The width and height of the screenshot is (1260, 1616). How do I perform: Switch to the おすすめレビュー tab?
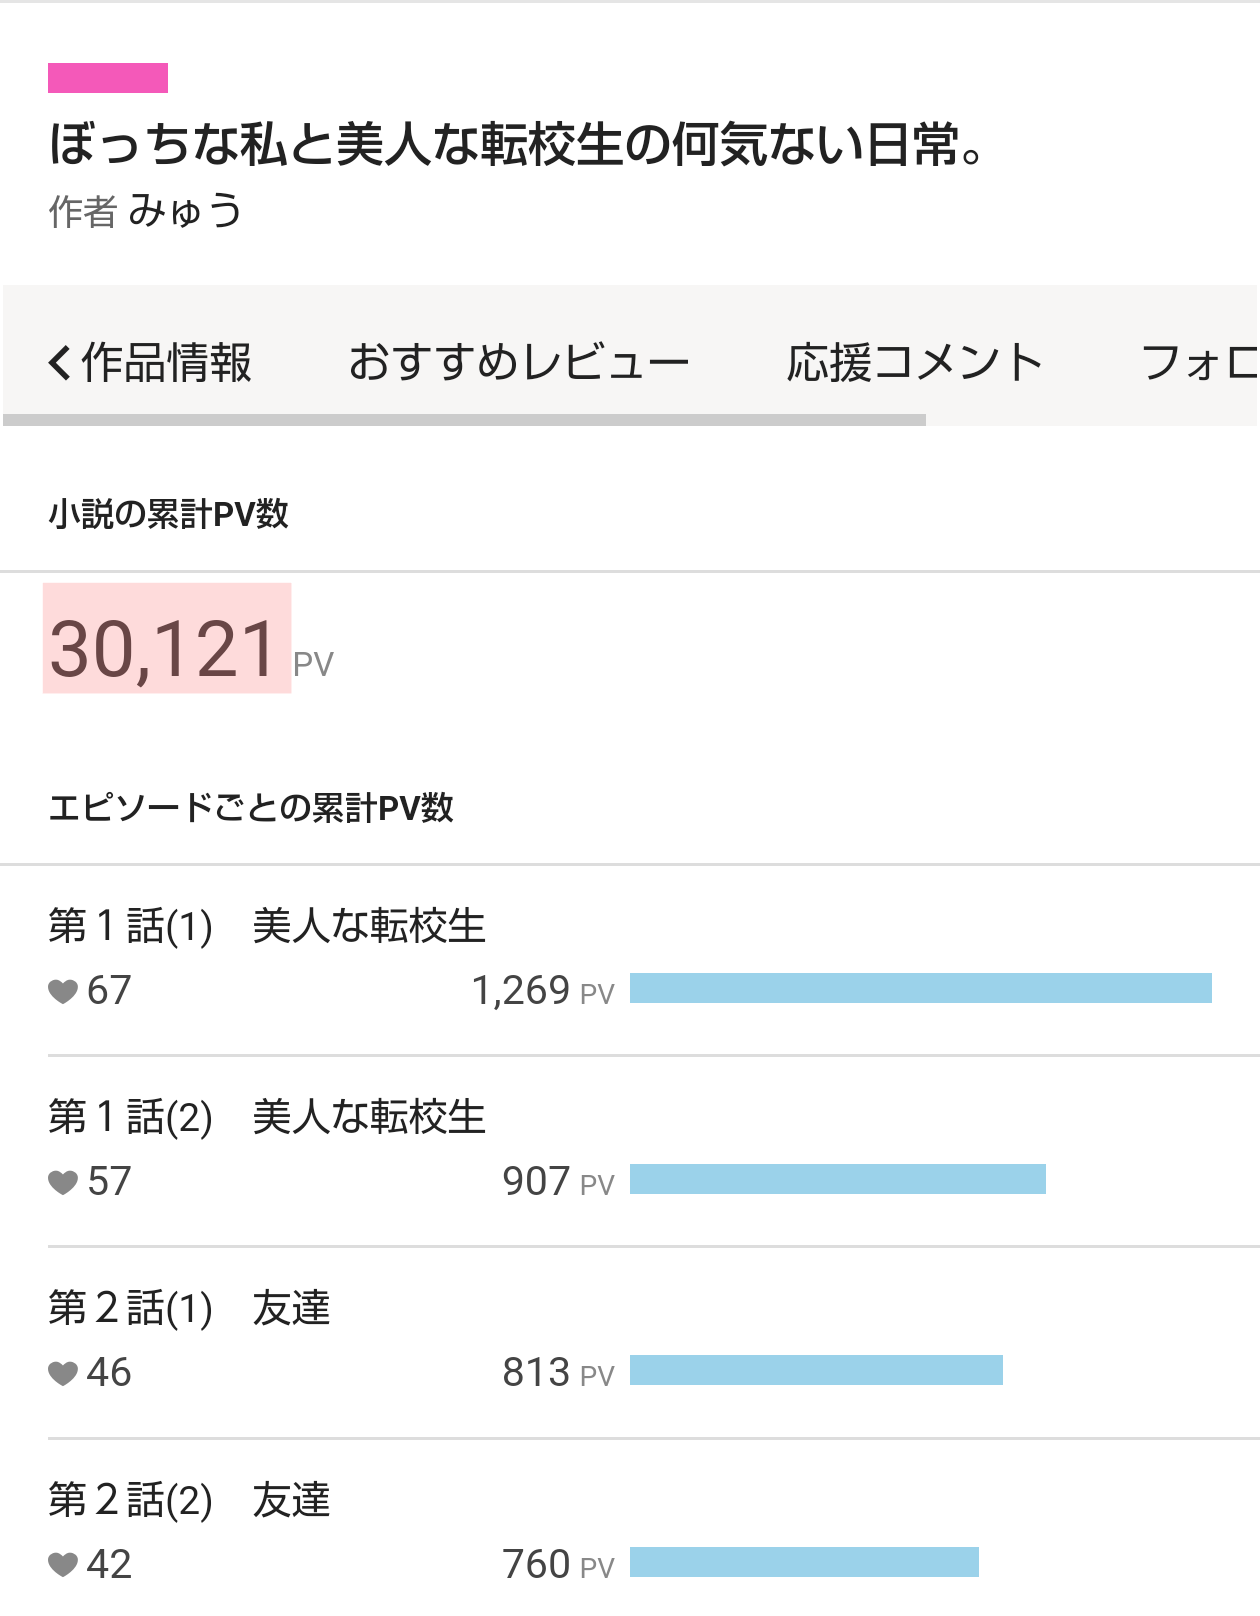click(x=518, y=363)
